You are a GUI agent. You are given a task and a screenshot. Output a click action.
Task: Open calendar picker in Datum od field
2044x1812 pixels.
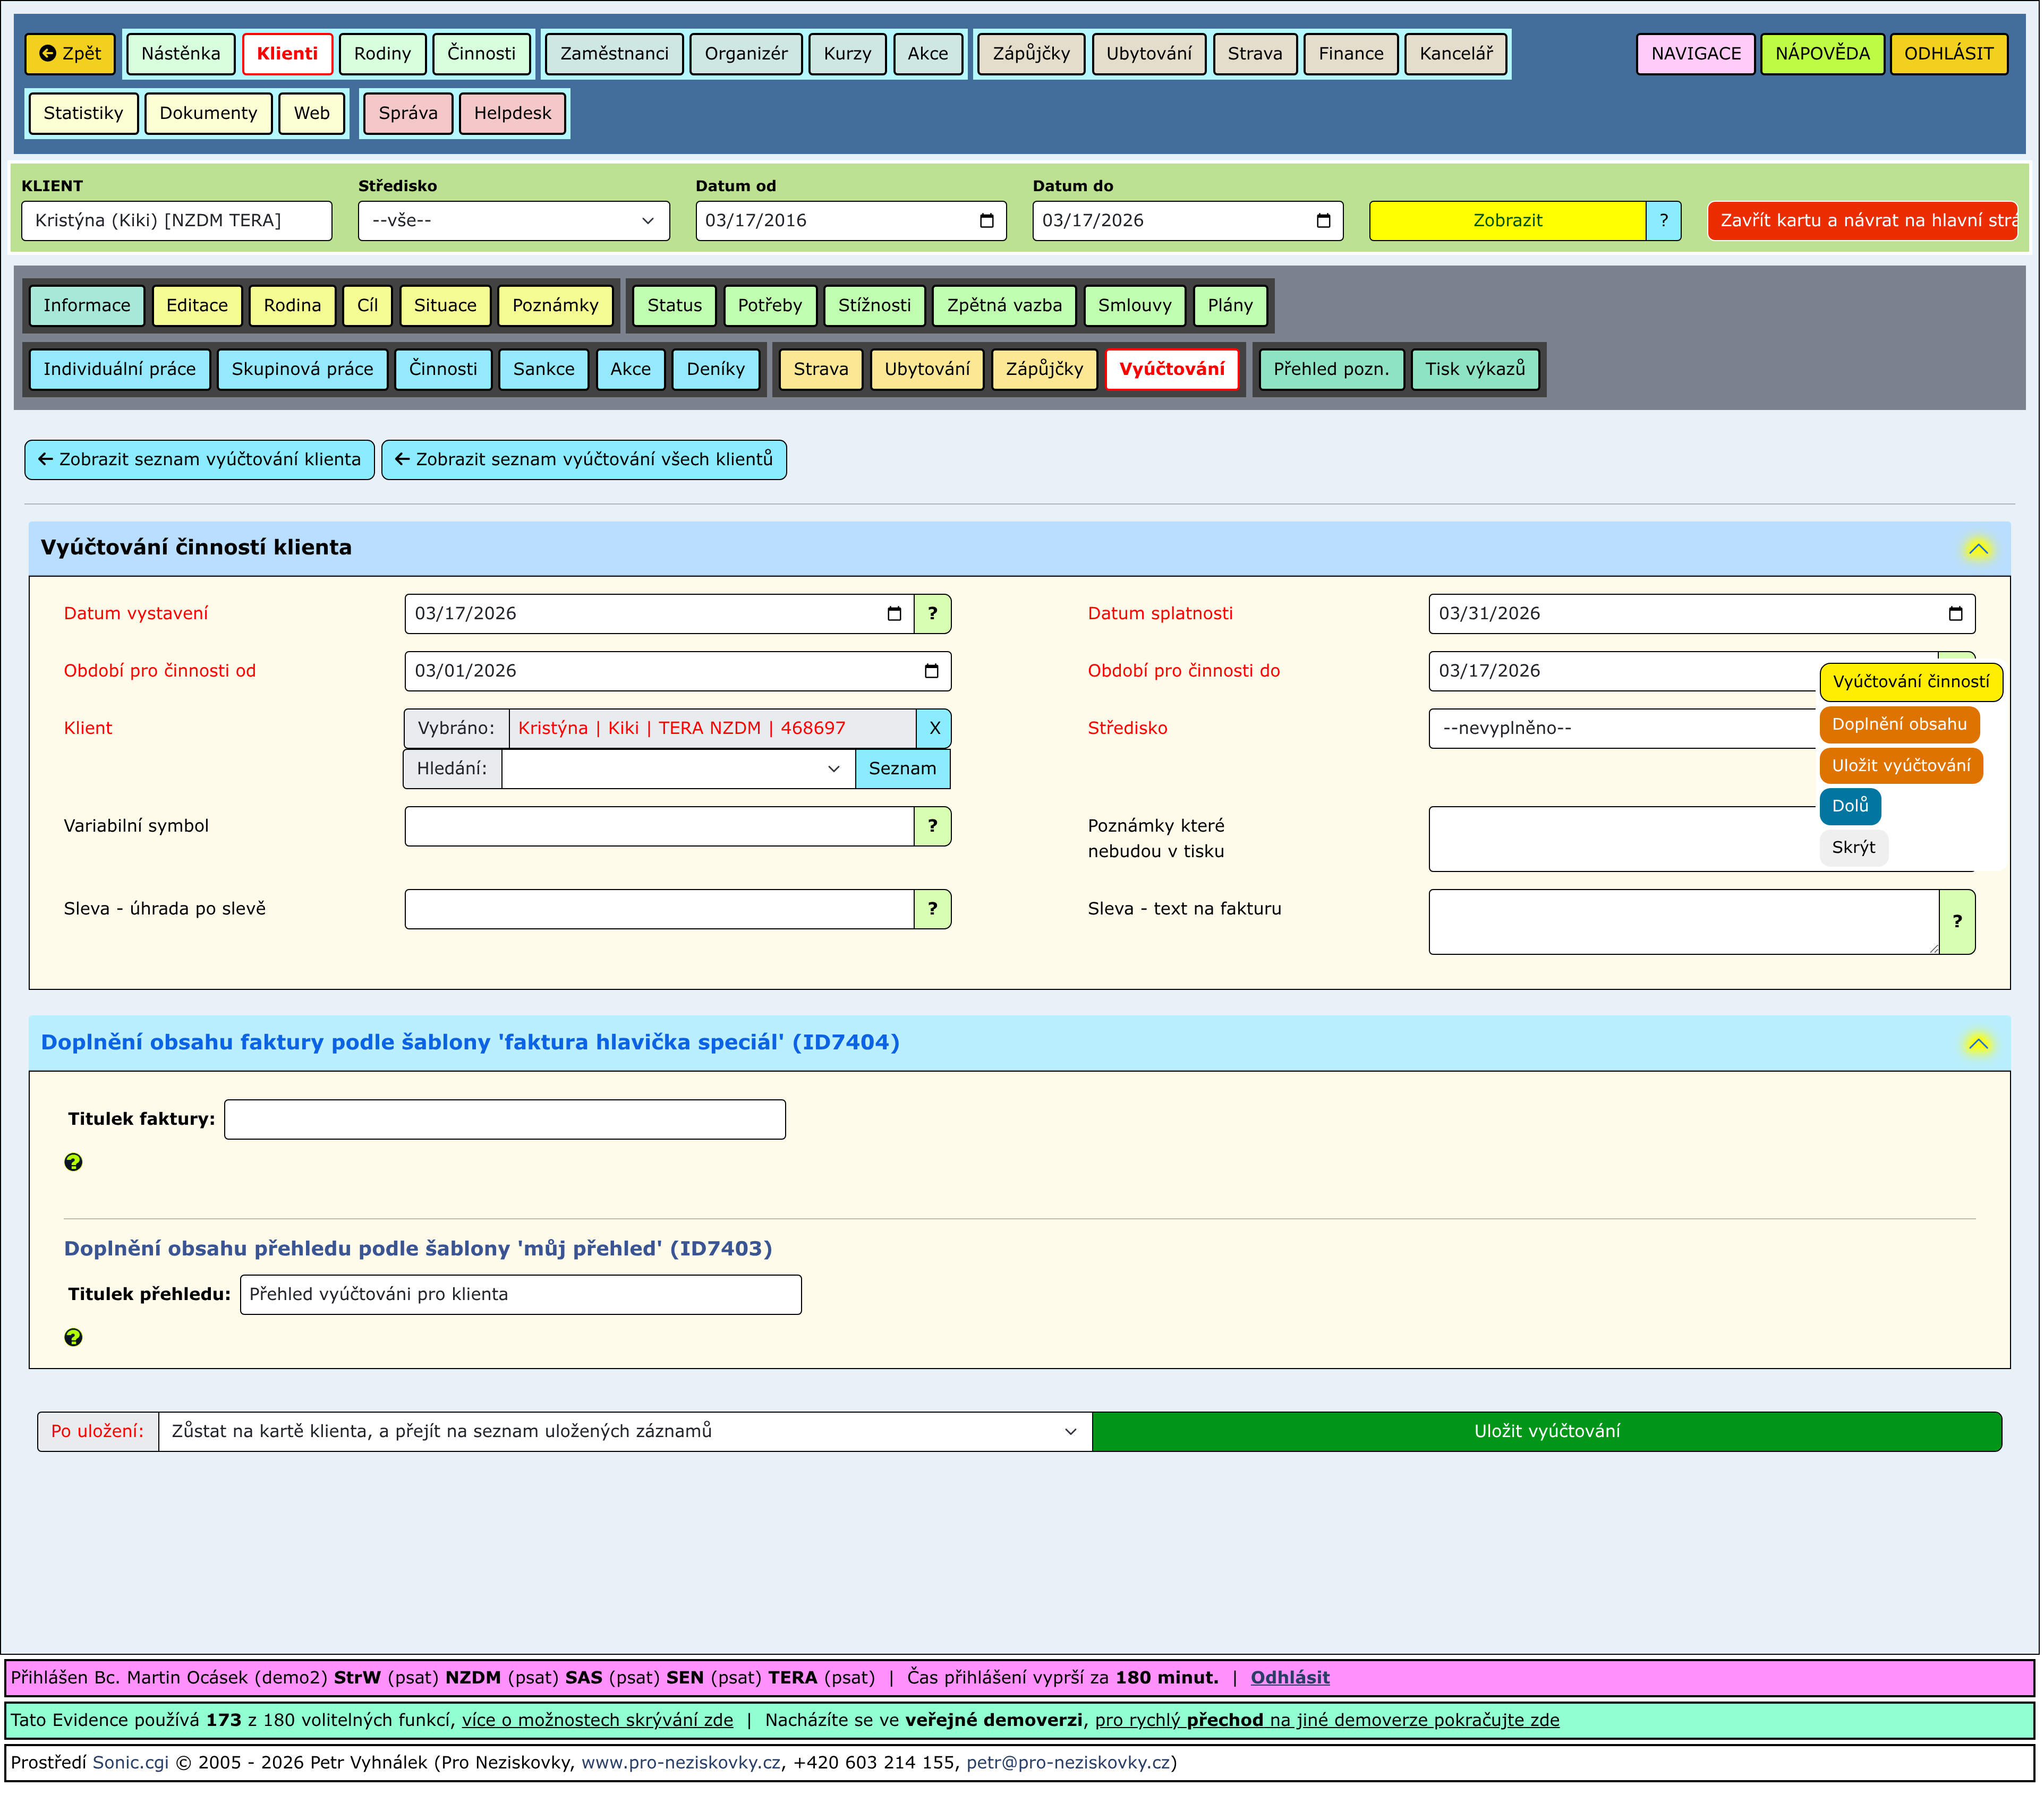point(988,221)
